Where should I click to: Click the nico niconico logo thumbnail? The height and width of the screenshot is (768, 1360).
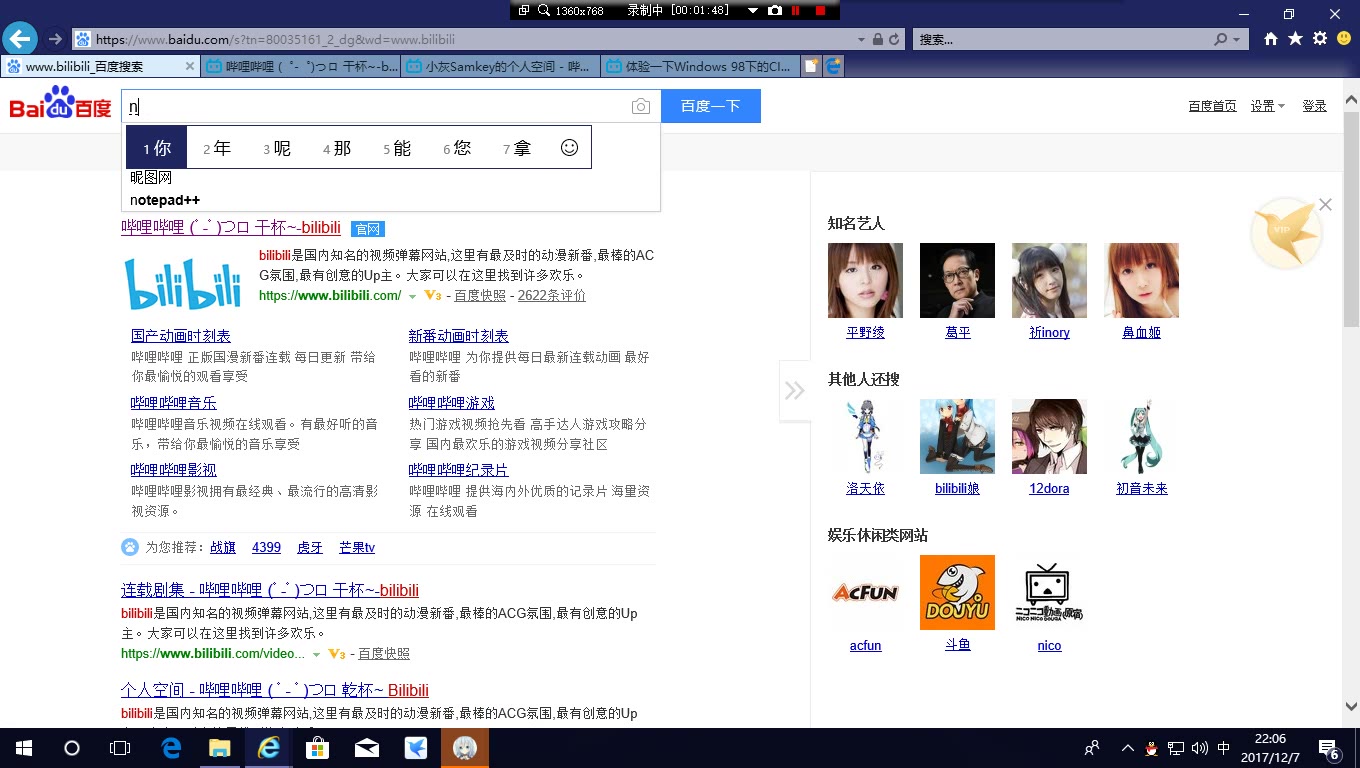coord(1049,592)
